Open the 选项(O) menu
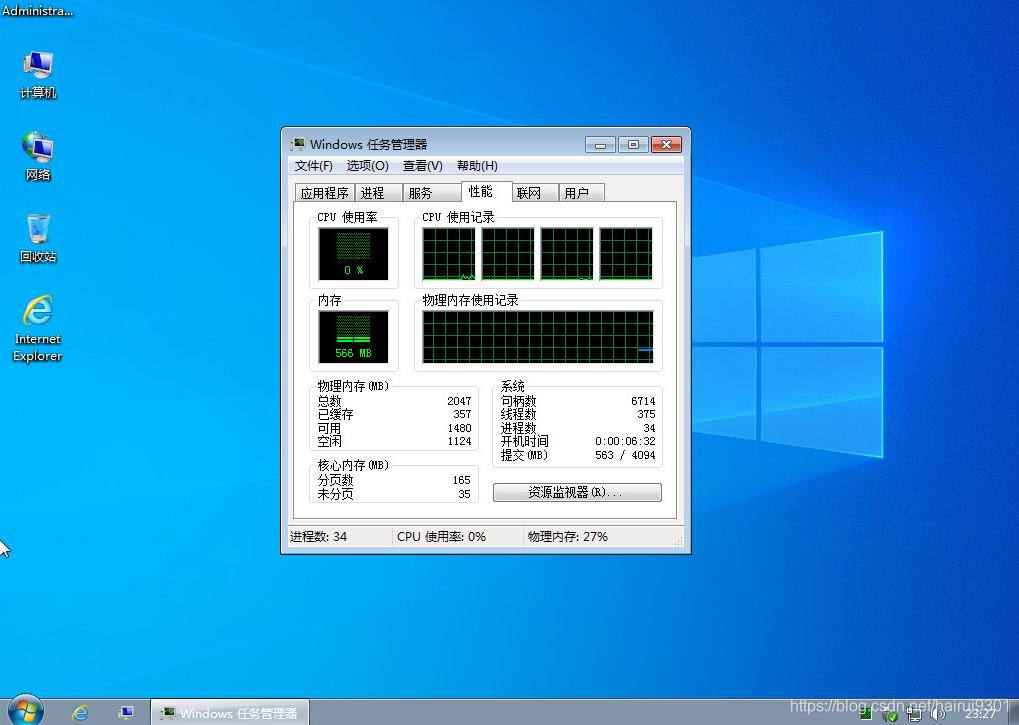This screenshot has height=725, width=1019. coord(367,166)
